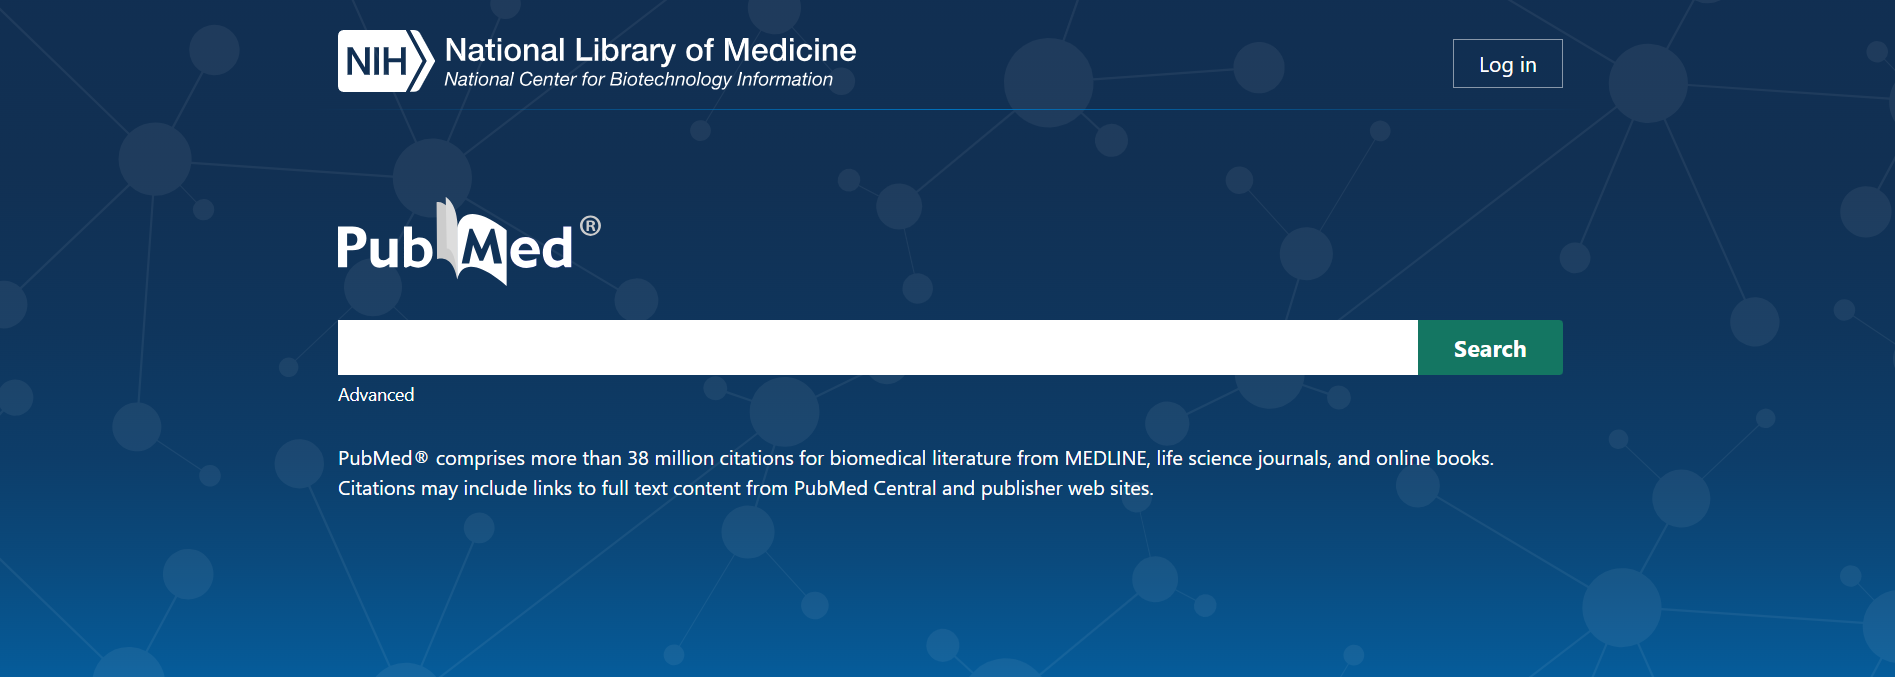Click National Center for Biotechnology Information subtitle
This screenshot has height=677, width=1895.
[638, 80]
